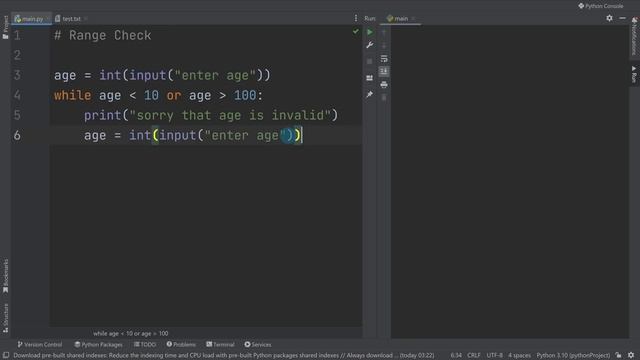Click the shared indexes download status message
The height and width of the screenshot is (360, 640).
(224, 356)
